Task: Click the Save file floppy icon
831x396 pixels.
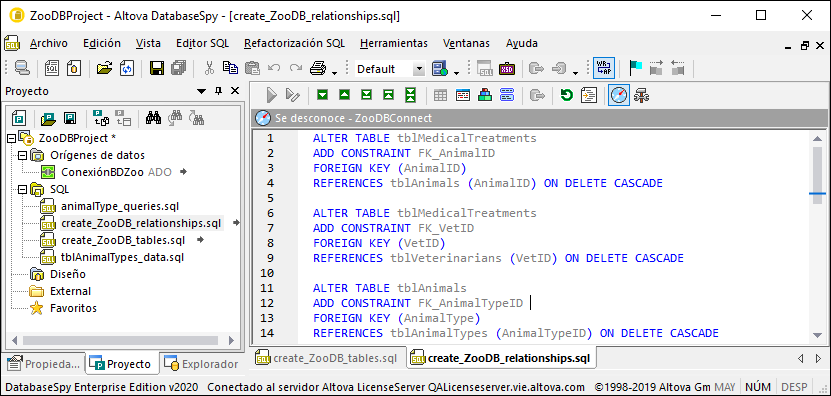Action: (156, 68)
